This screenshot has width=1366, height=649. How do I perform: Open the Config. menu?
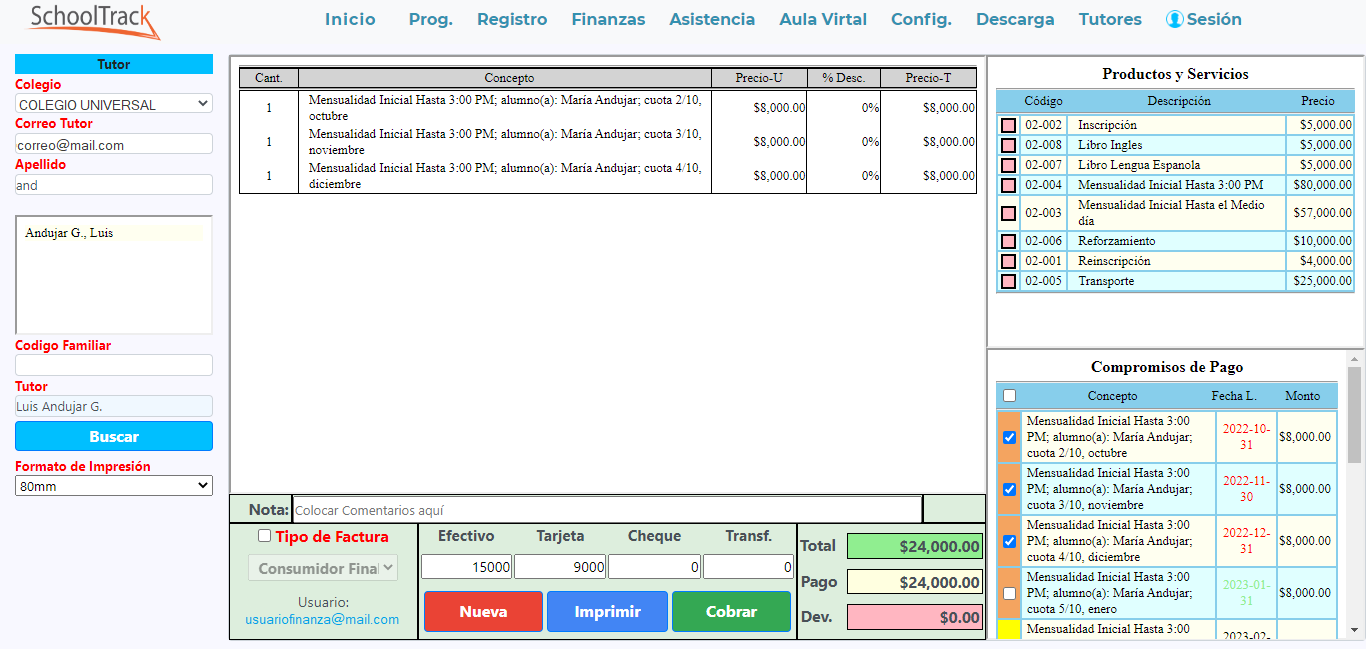coord(921,19)
